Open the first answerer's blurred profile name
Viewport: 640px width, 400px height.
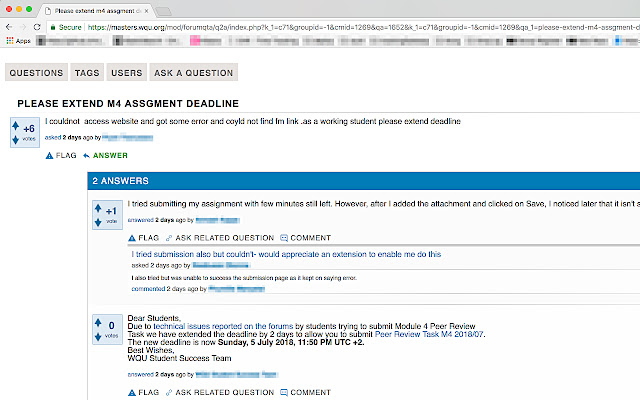tap(217, 220)
